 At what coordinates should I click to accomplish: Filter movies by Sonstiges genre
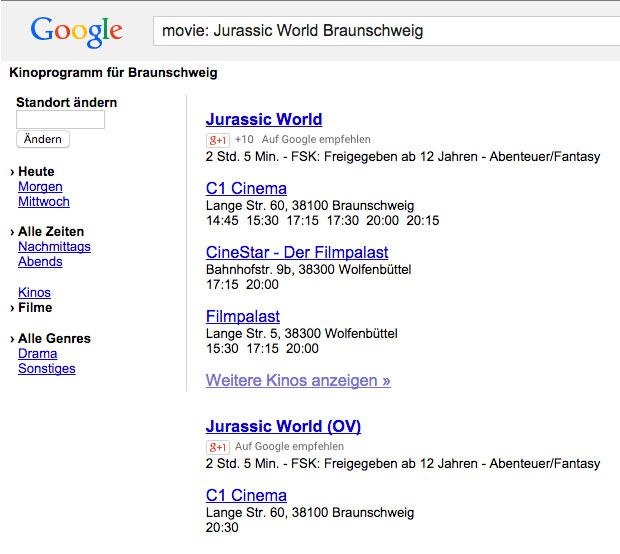(47, 369)
